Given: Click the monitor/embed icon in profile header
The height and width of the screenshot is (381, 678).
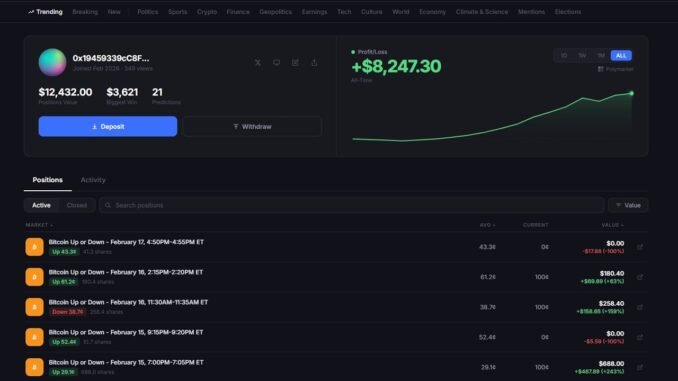Looking at the screenshot, I should (x=276, y=63).
